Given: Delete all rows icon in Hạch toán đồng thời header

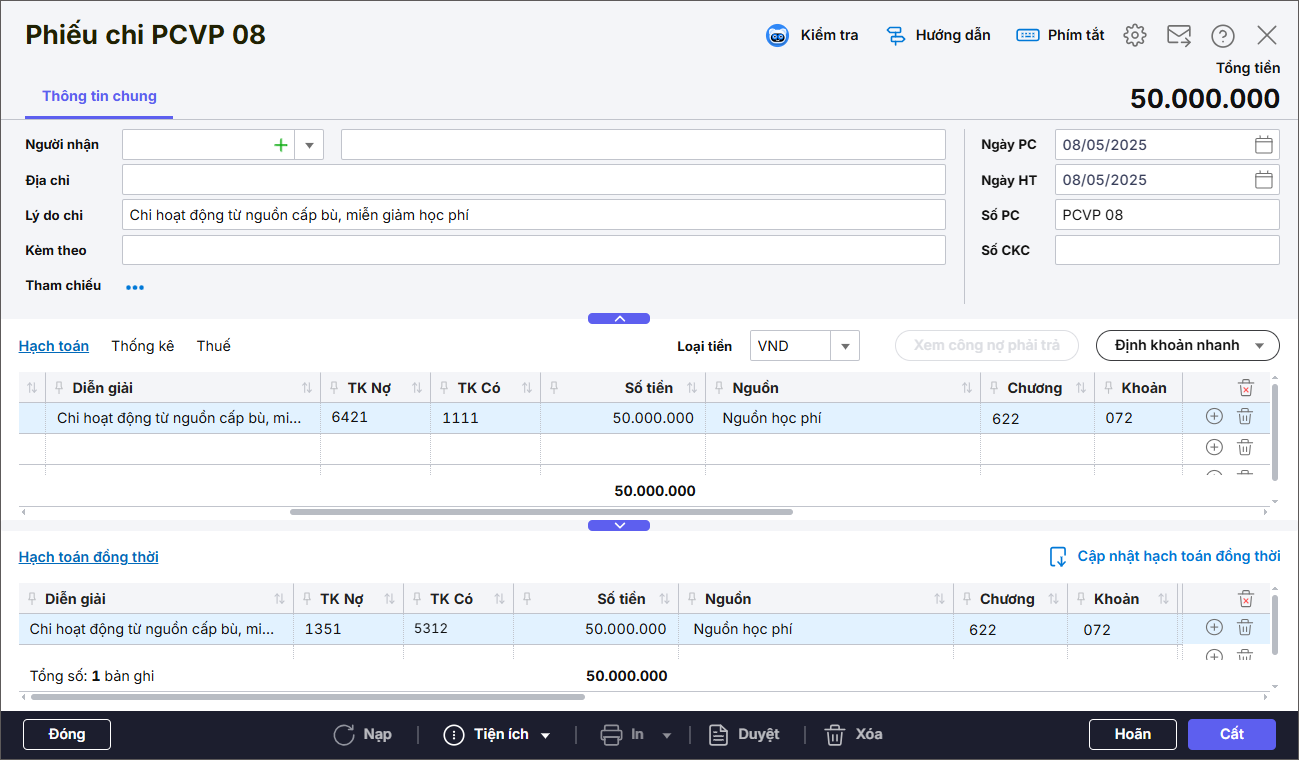Looking at the screenshot, I should (1245, 599).
